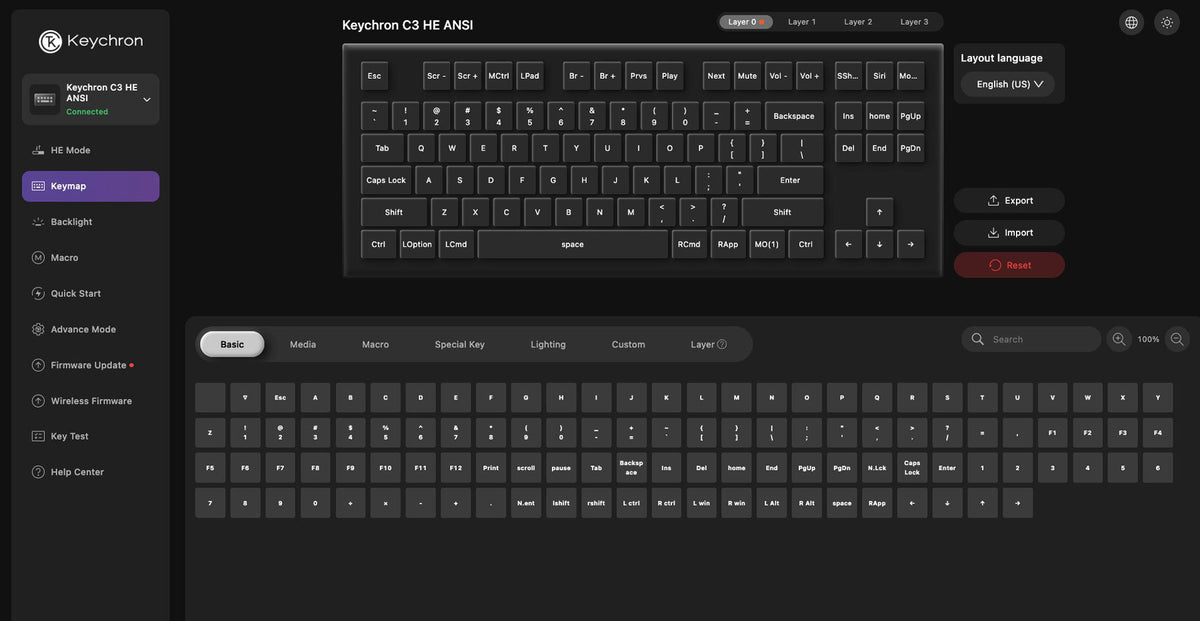Switch to Layer 0
The image size is (1200, 621).
point(745,22)
